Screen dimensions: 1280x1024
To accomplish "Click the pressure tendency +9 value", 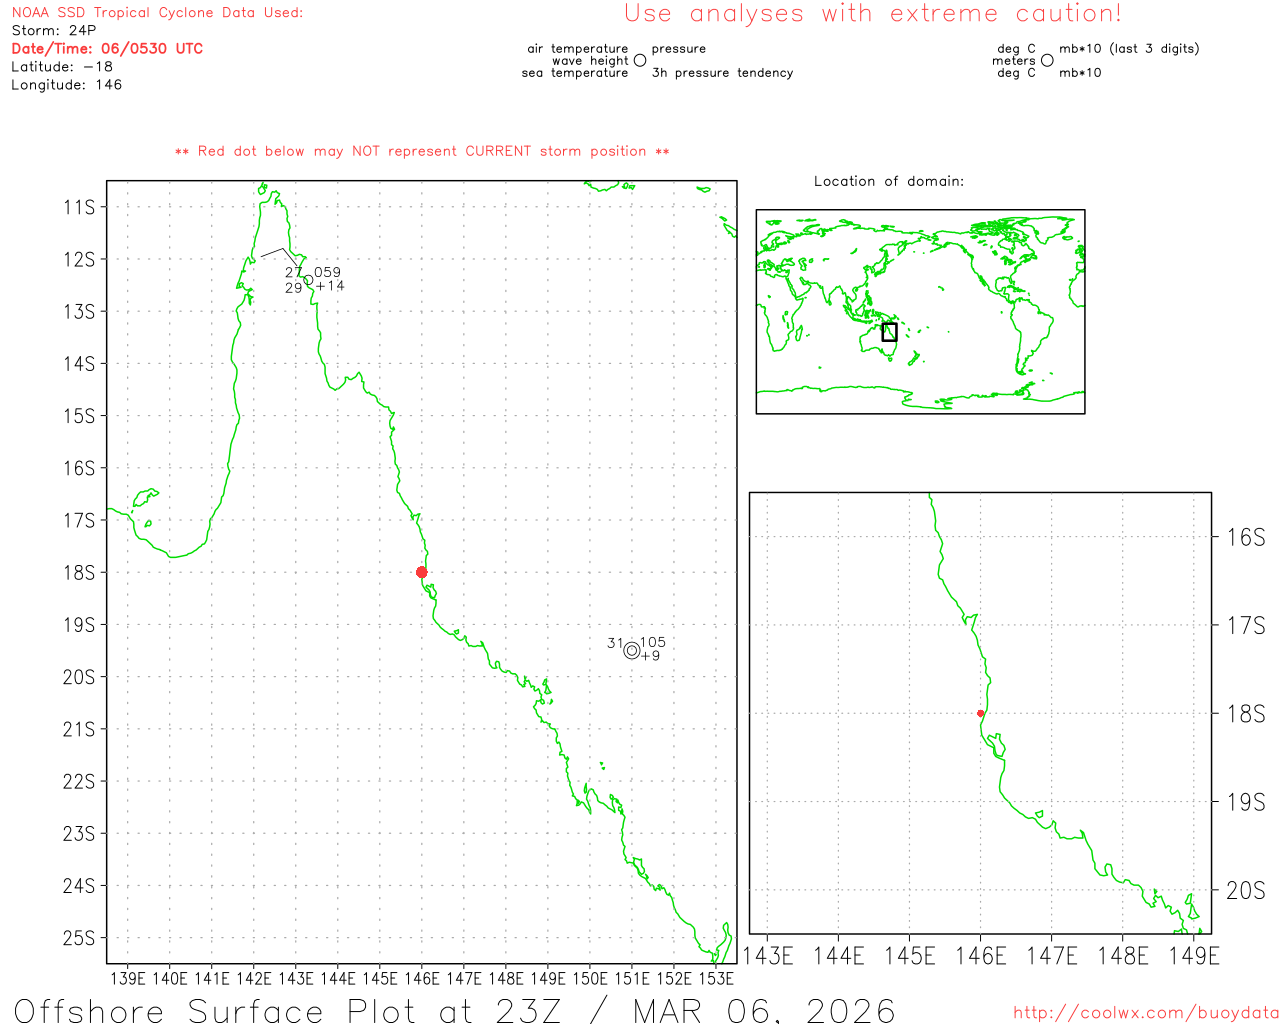I will 650,656.
